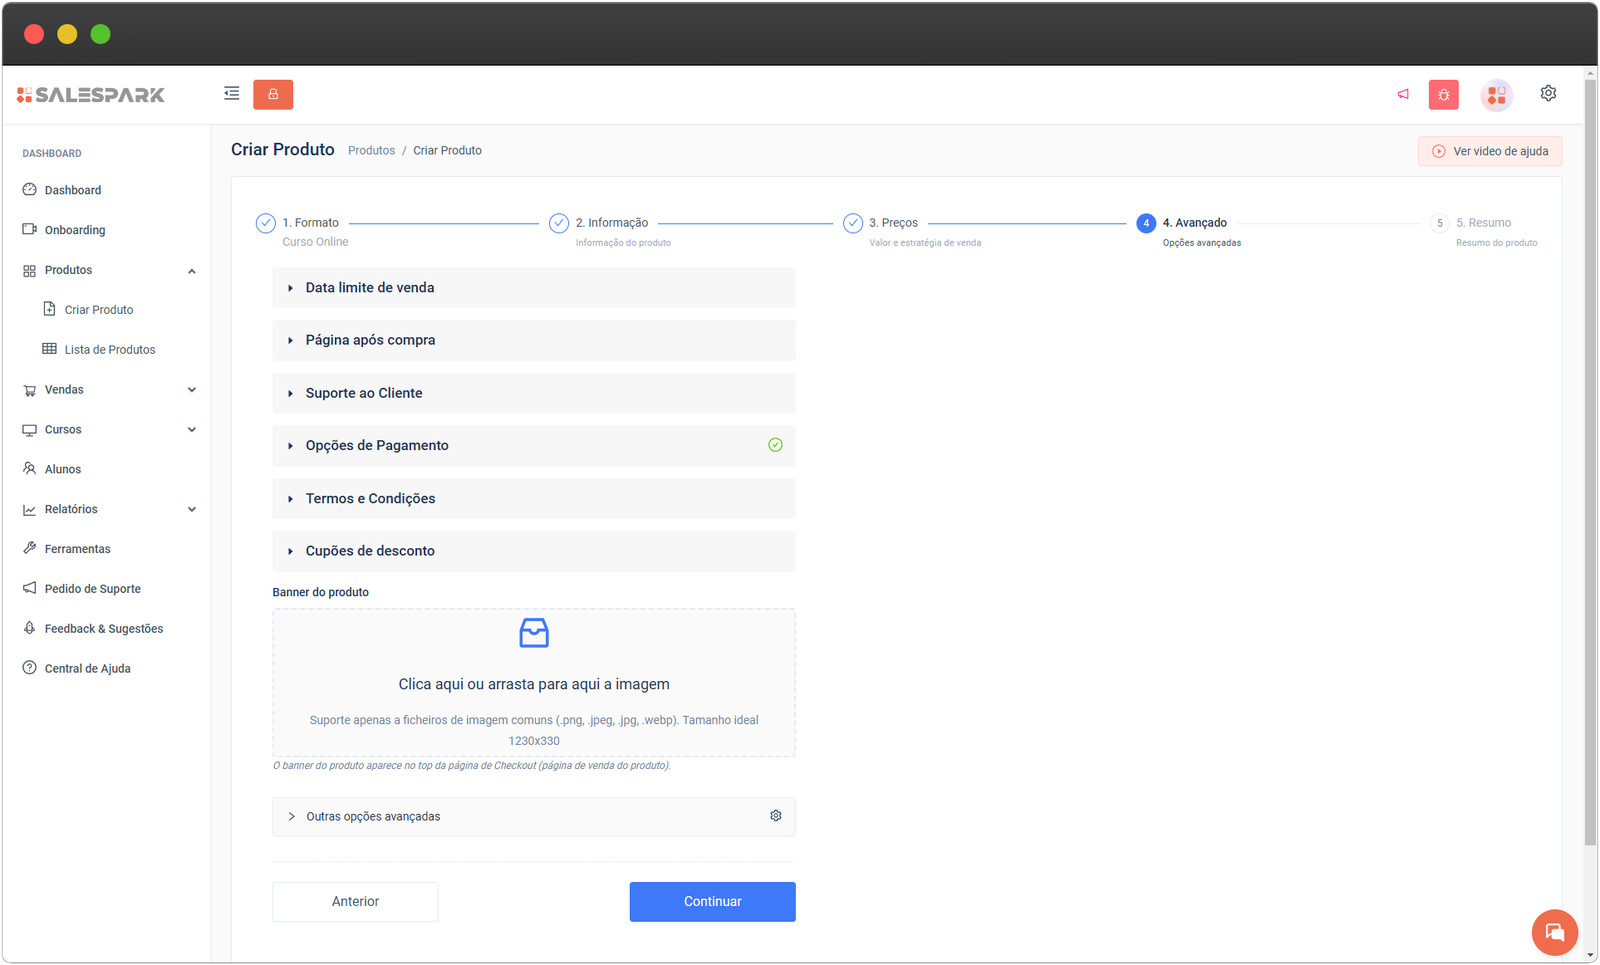The height and width of the screenshot is (965, 1600).
Task: Go to Ferramentas in the sidebar
Action: [x=77, y=549]
